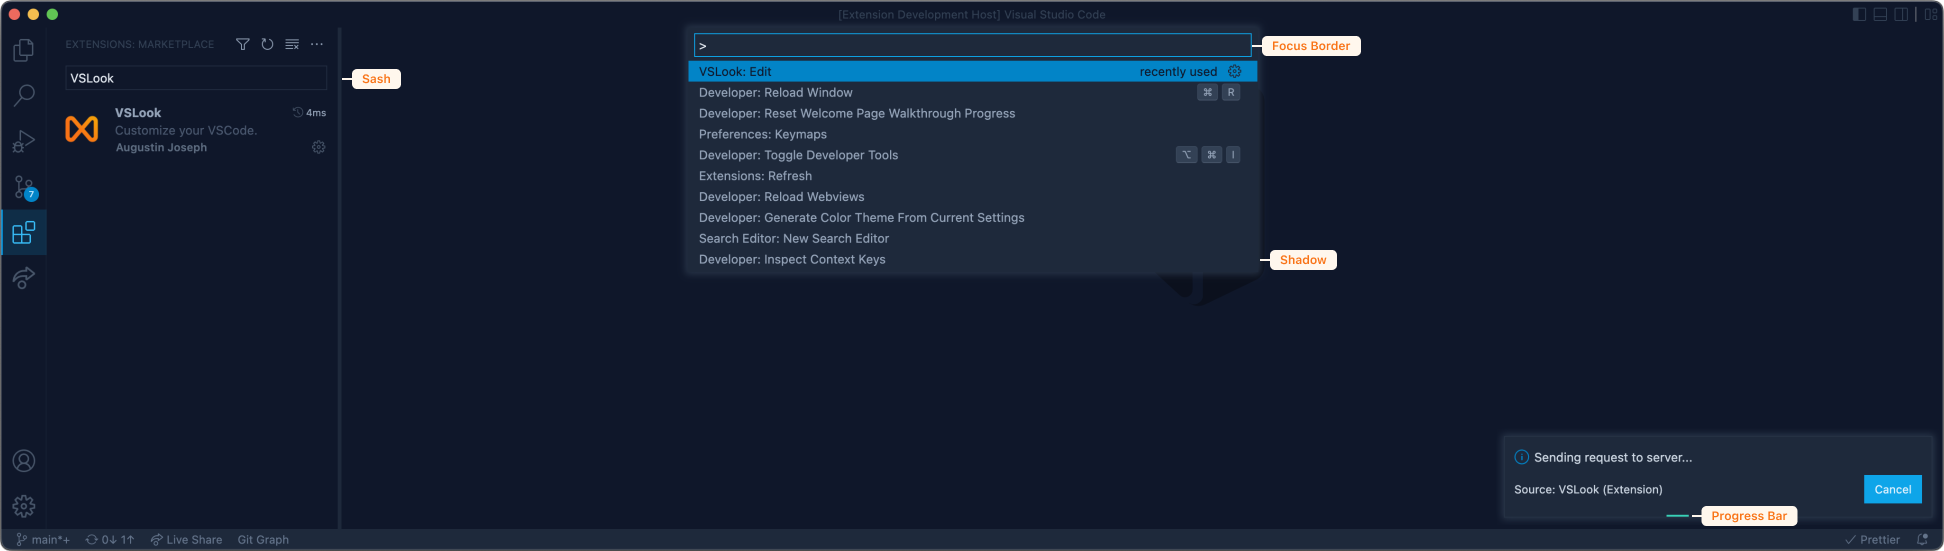Open the Explorer view in activity bar
The height and width of the screenshot is (551, 1944).
[24, 50]
